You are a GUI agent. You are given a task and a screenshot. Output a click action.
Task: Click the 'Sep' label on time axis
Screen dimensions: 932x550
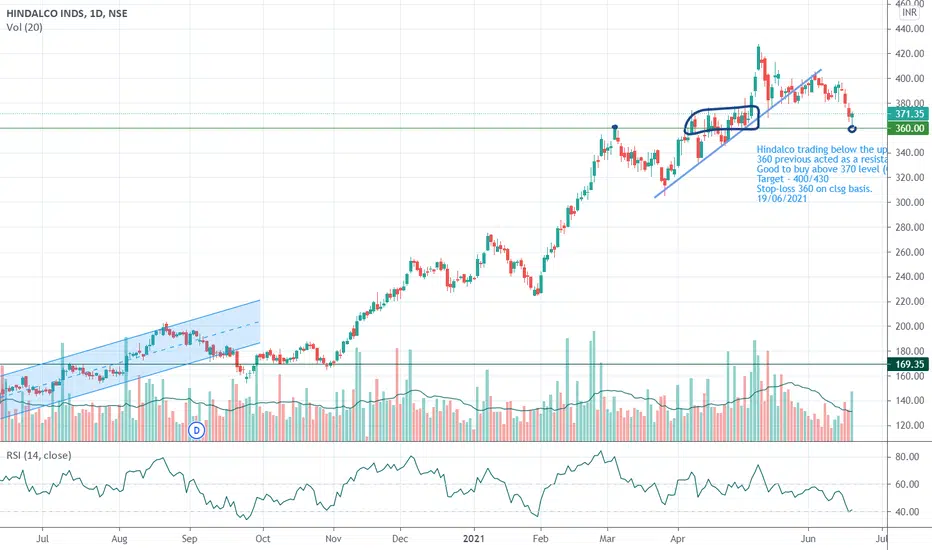189,539
